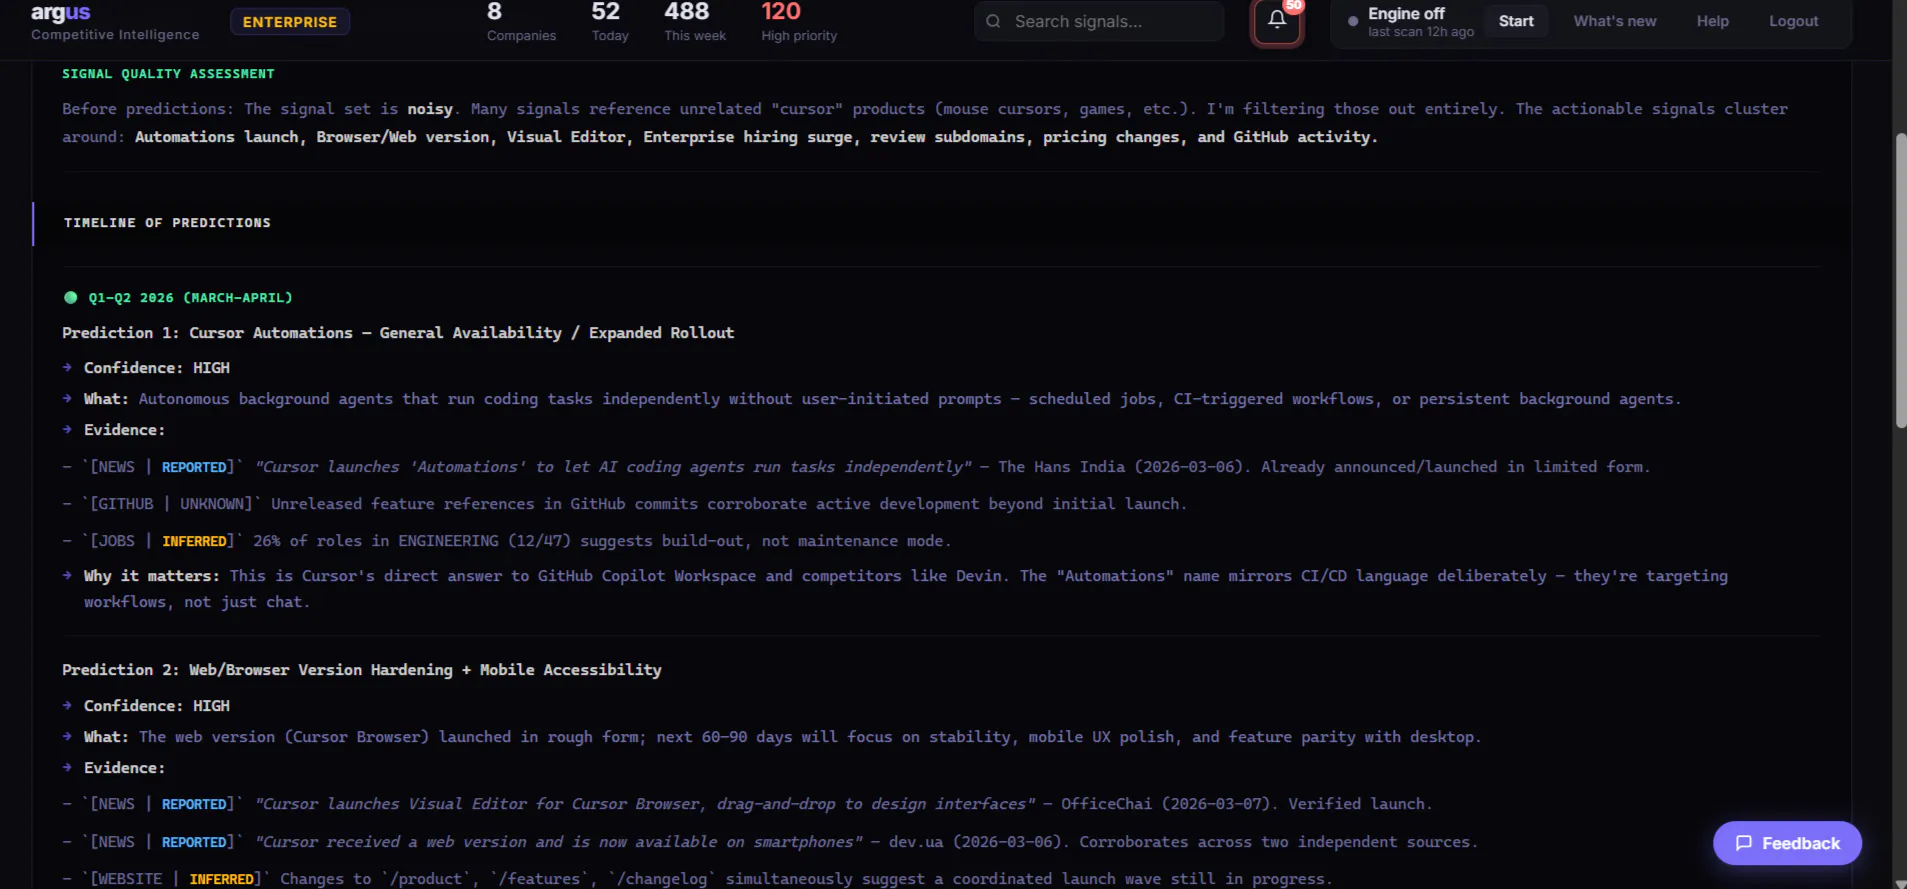
Task: Select the TIMELINE OF PREDICTIONS heading
Action: [167, 223]
